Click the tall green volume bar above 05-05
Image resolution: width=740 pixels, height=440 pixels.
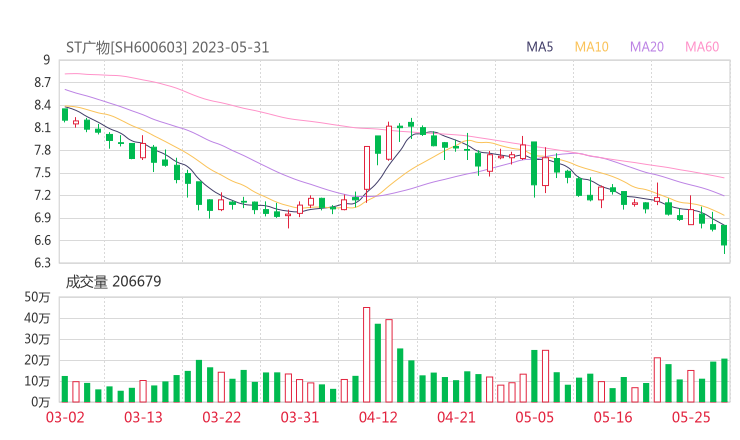tap(534, 376)
